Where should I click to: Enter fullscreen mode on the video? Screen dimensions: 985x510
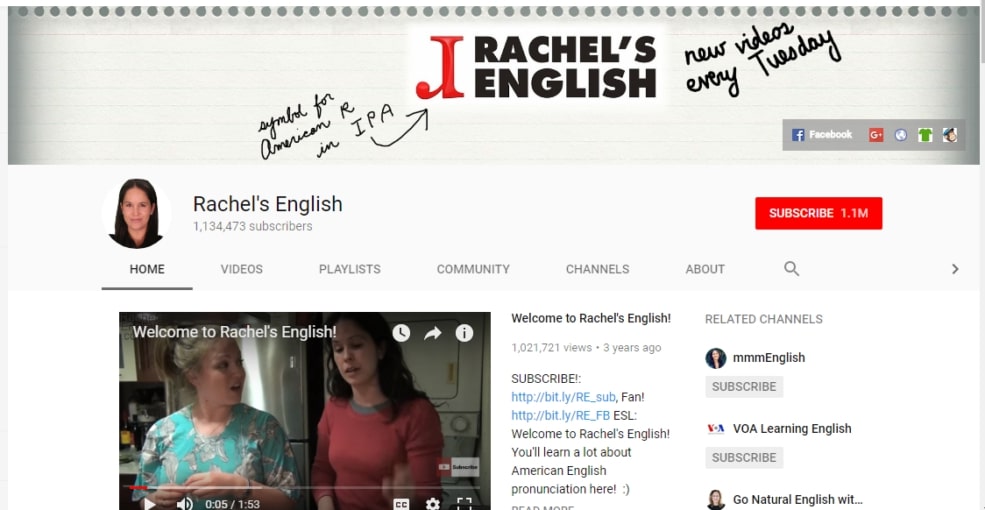pyautogui.click(x=464, y=503)
